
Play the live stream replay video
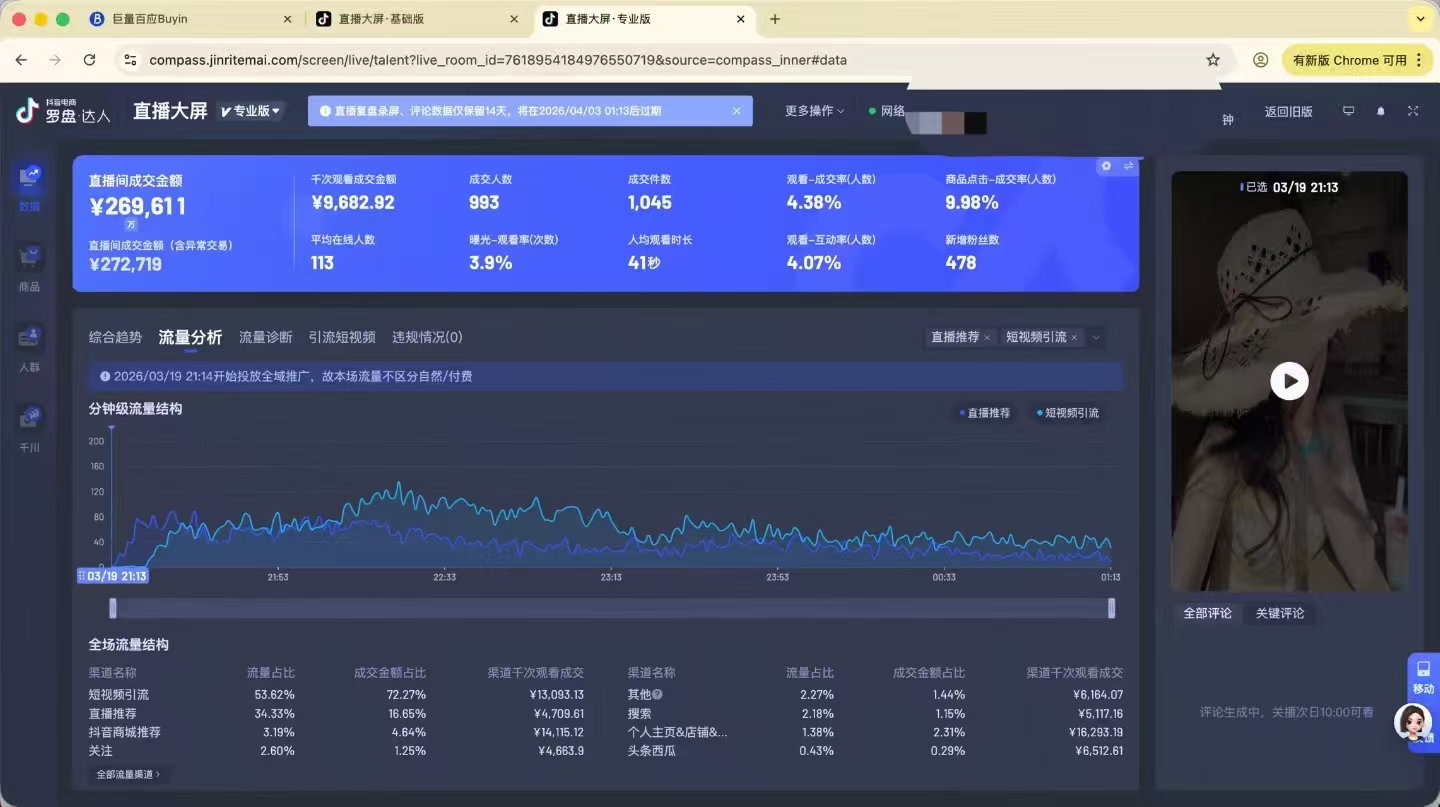[x=1289, y=381]
